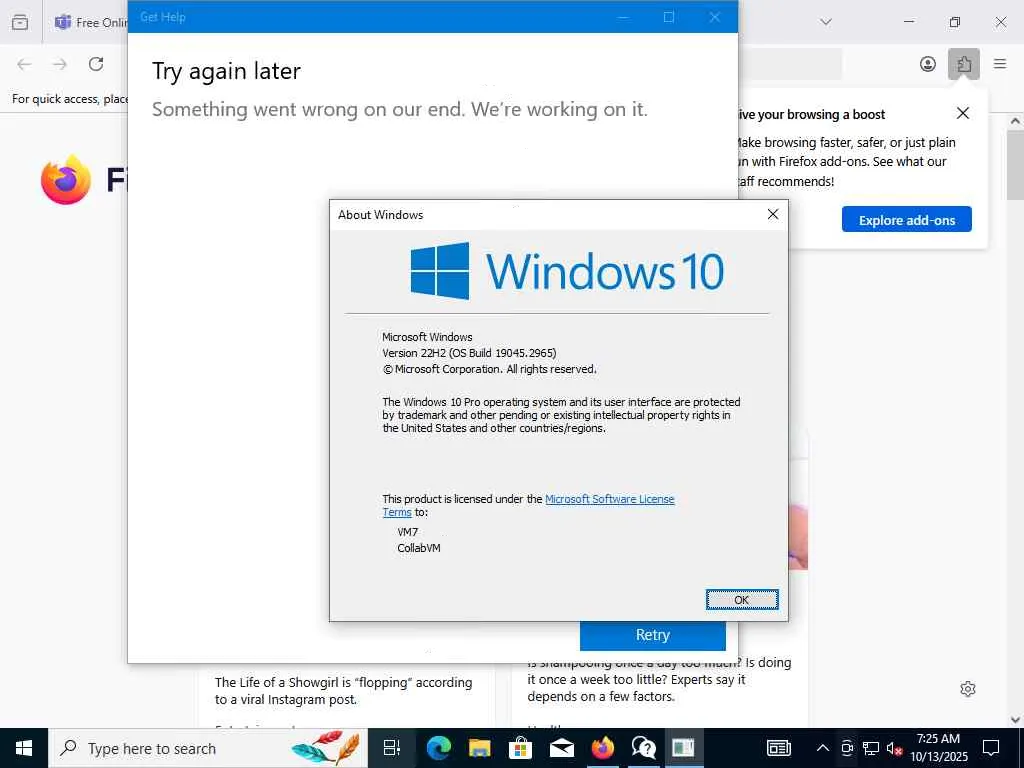Click the Meet Now tray icon
The width and height of the screenshot is (1024, 768).
[x=847, y=748]
